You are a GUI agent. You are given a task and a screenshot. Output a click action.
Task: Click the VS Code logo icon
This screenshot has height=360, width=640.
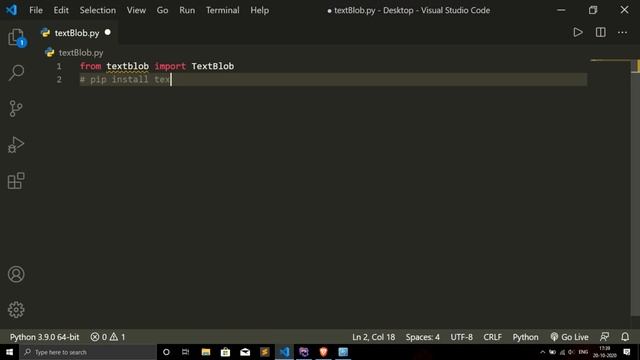click(x=11, y=10)
